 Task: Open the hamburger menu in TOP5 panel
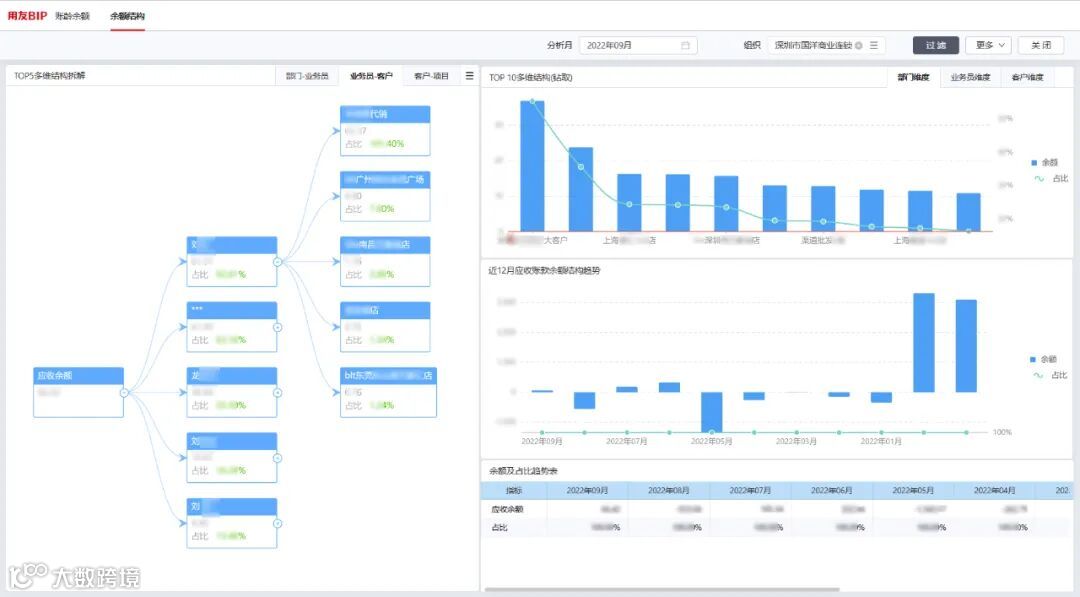[470, 76]
